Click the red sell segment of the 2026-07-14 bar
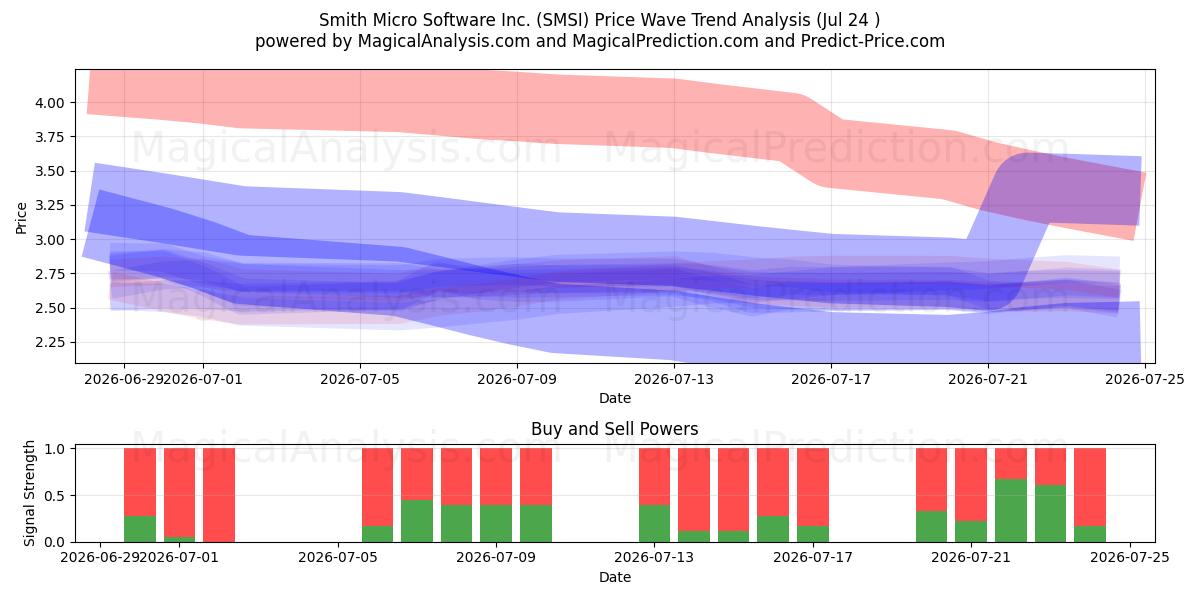 (694, 490)
